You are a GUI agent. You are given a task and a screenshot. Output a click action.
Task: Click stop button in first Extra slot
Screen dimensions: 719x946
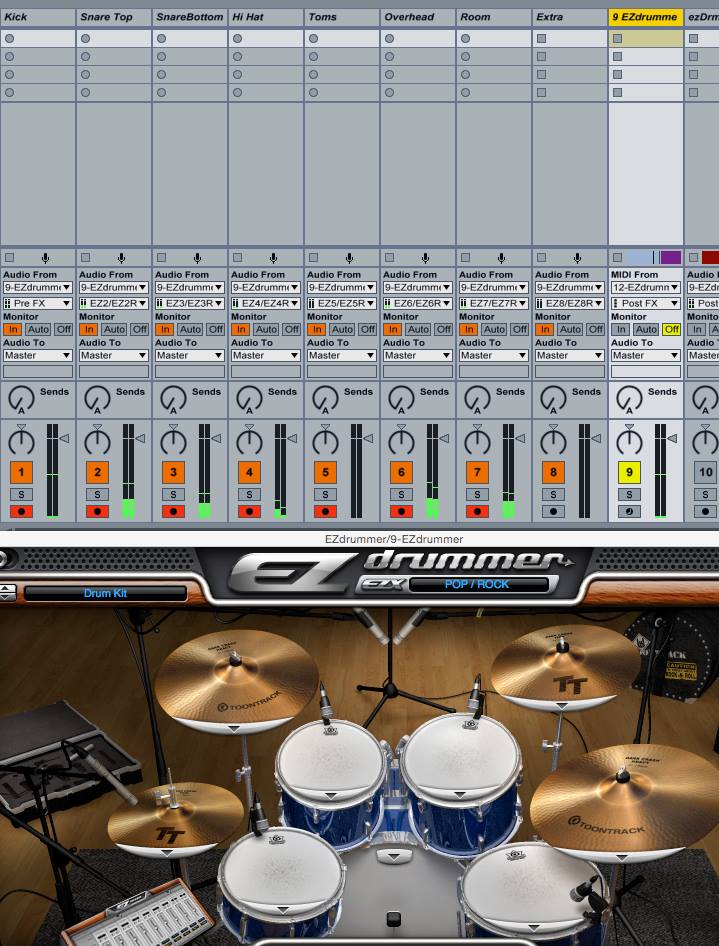point(541,38)
